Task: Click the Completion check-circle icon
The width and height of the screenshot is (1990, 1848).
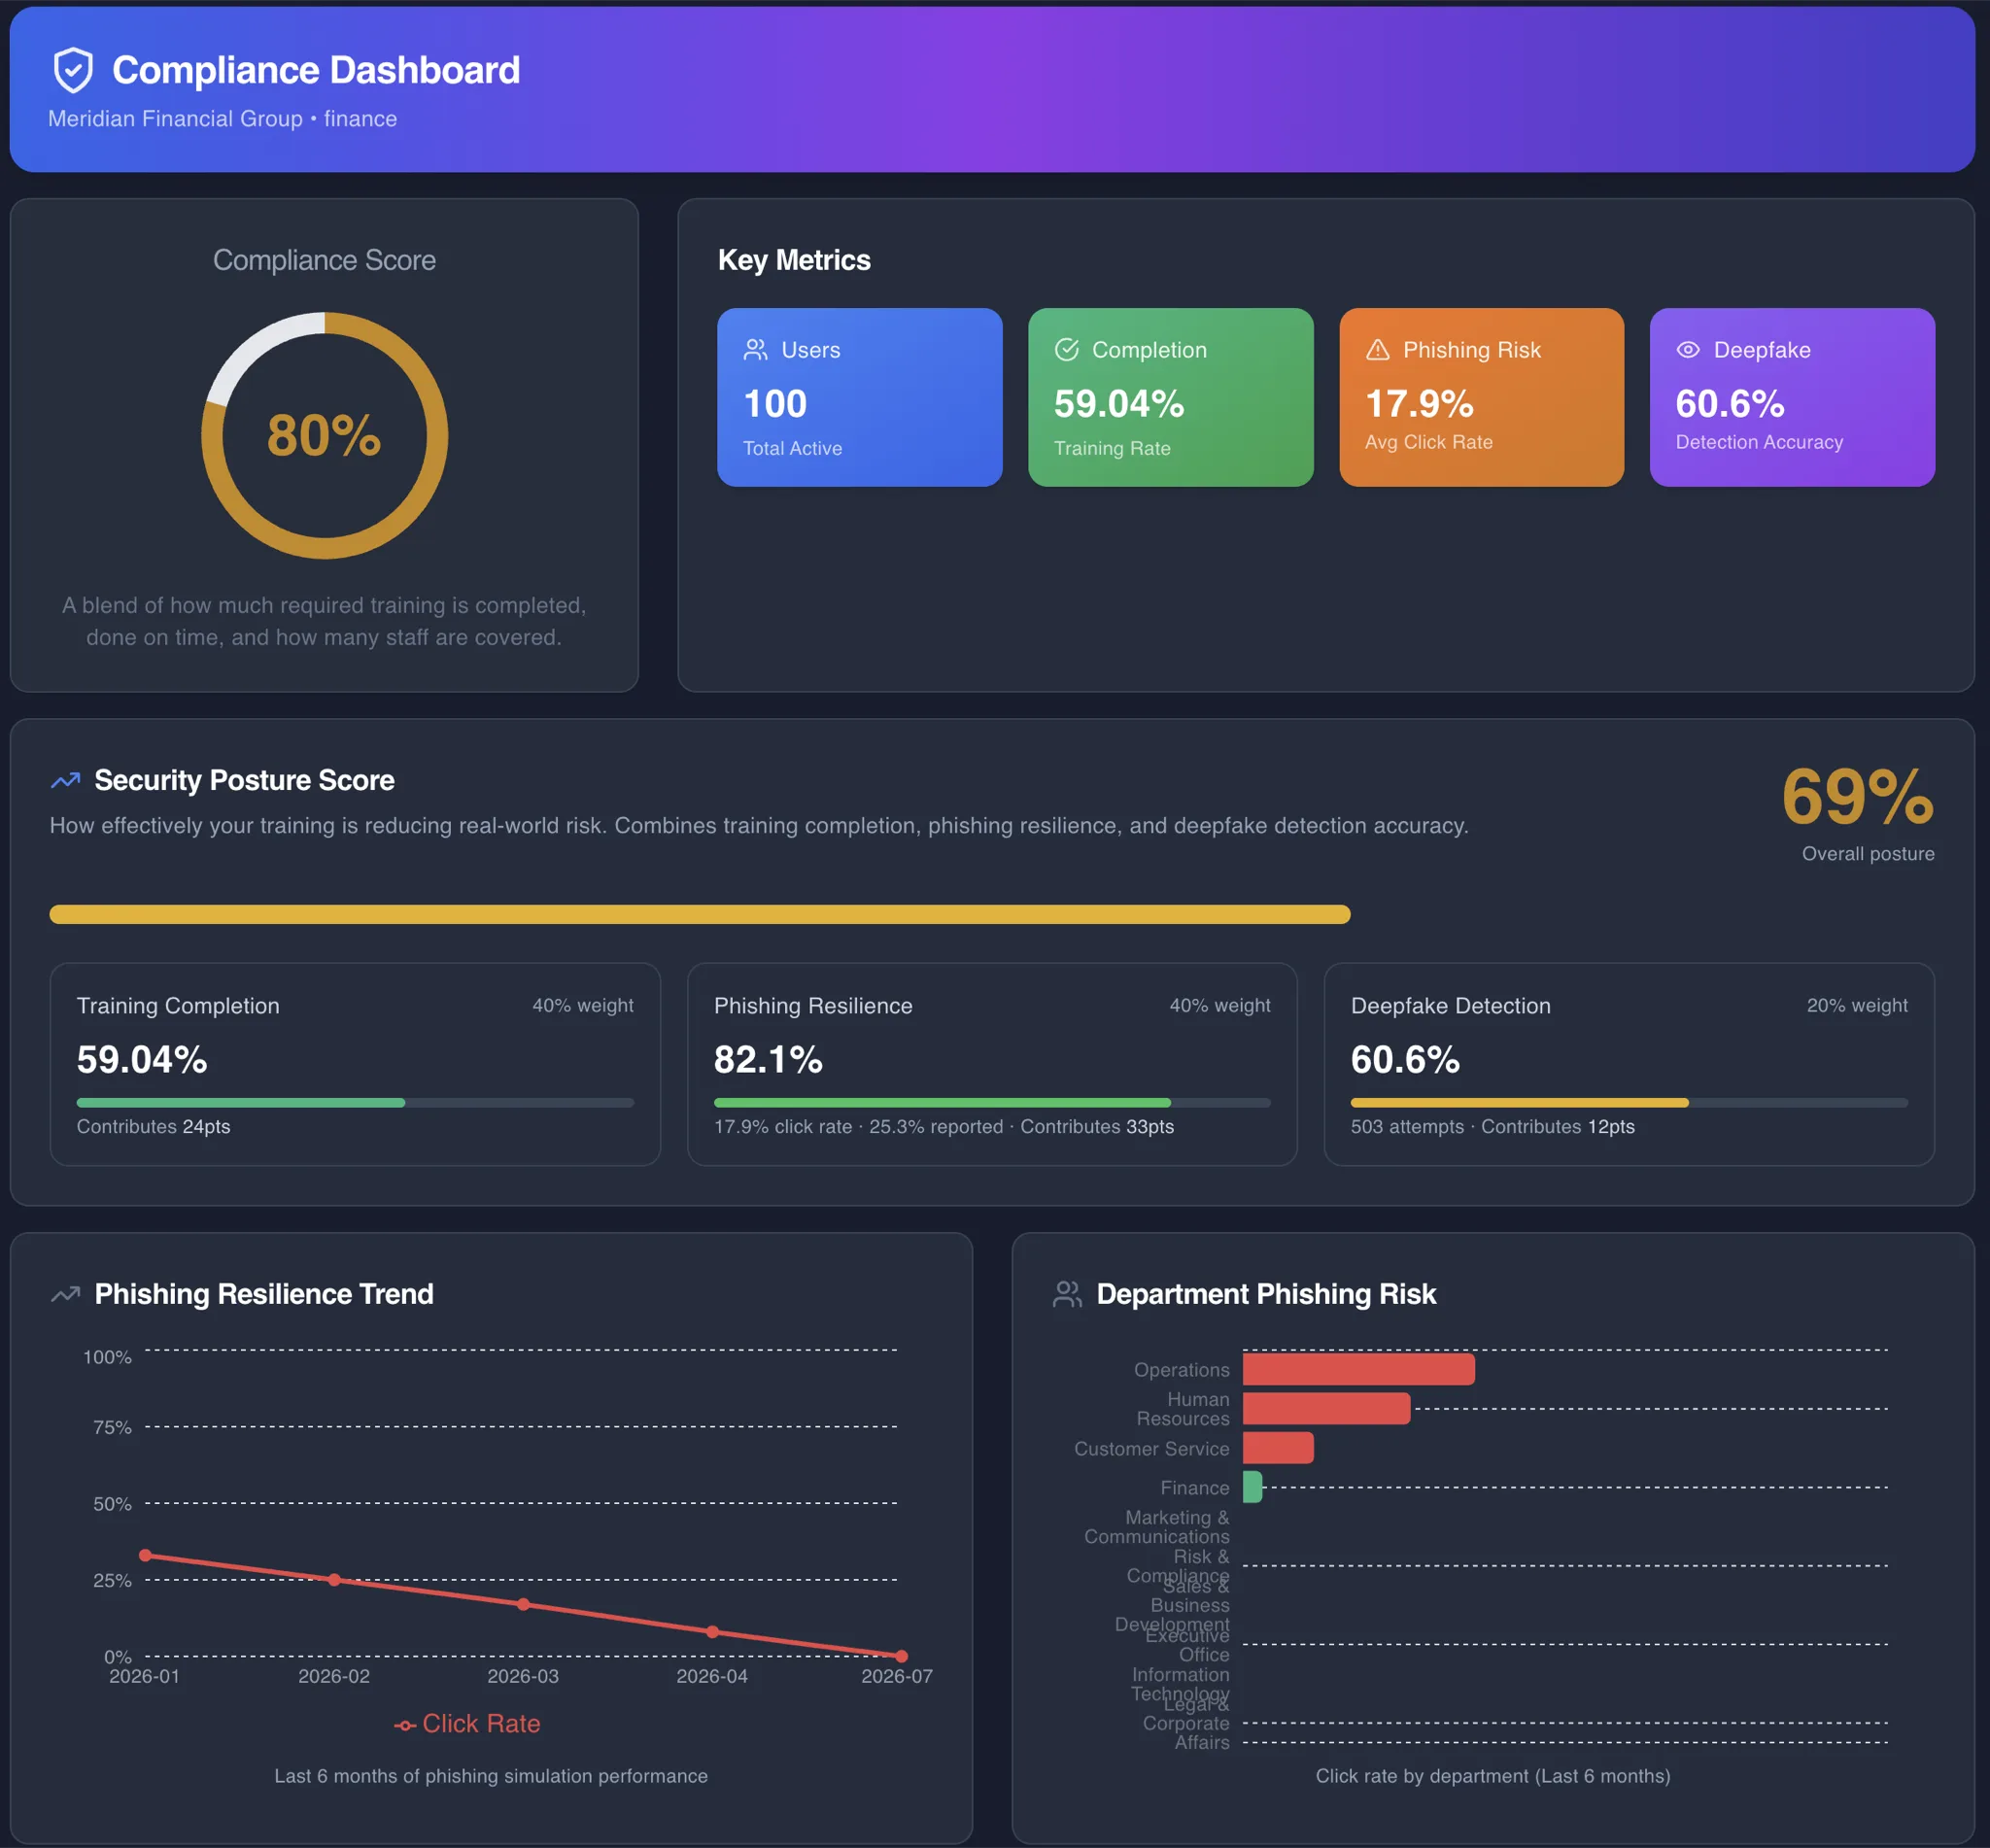Action: [x=1067, y=350]
